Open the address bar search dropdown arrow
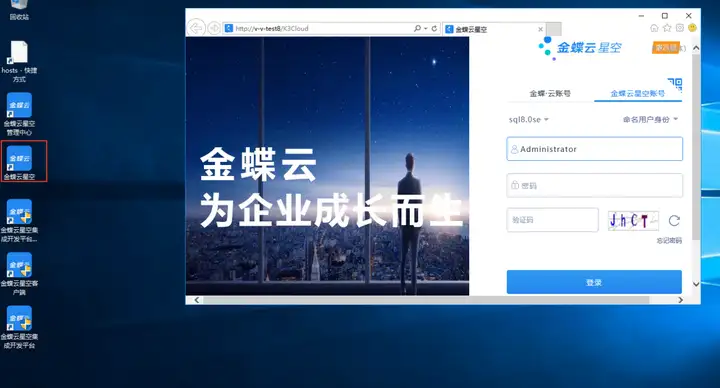Screen dimensions: 720x388 [x=426, y=28]
